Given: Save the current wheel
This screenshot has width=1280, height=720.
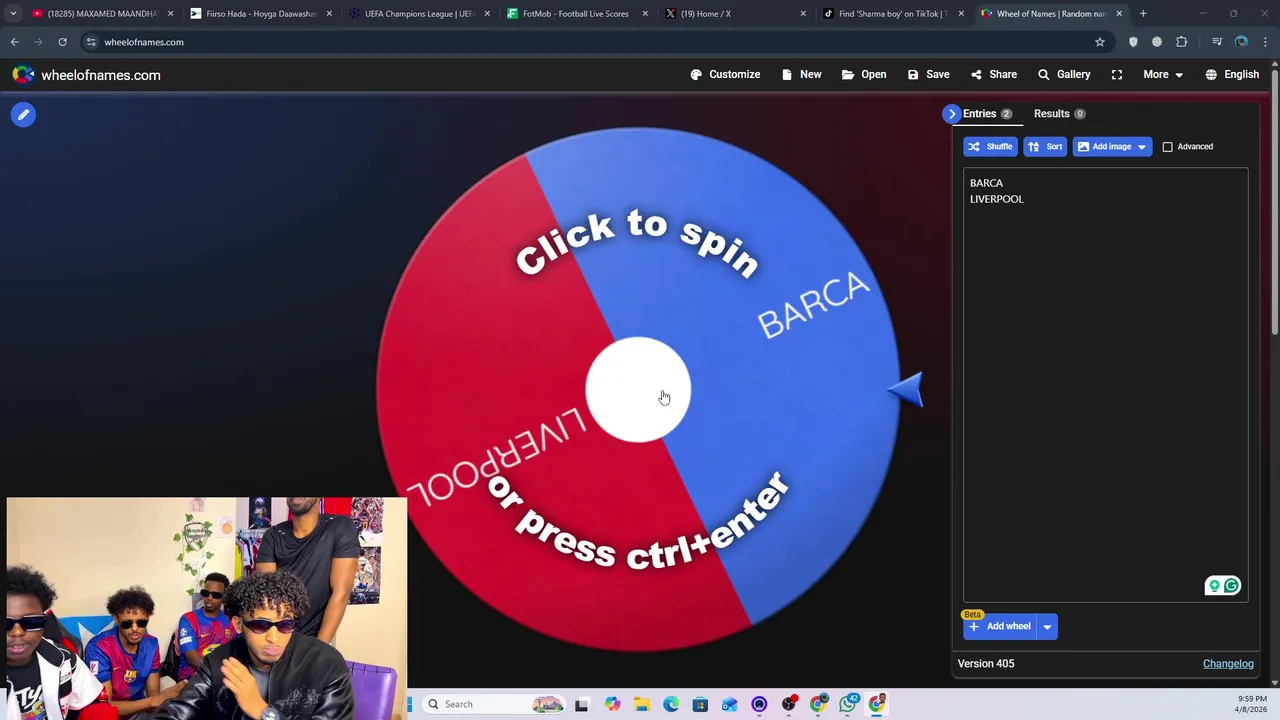Looking at the screenshot, I should coord(928,74).
